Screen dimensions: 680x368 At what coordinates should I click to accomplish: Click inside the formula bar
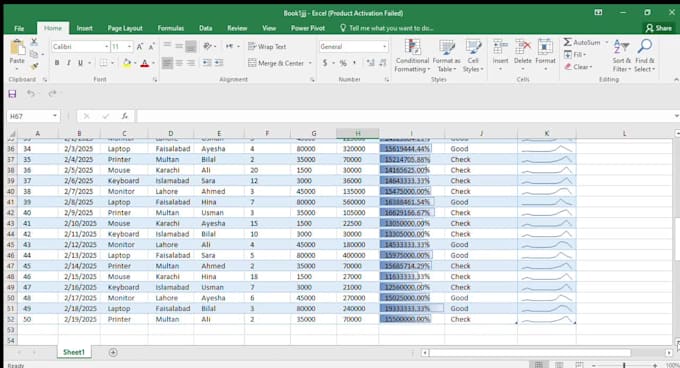coord(405,116)
